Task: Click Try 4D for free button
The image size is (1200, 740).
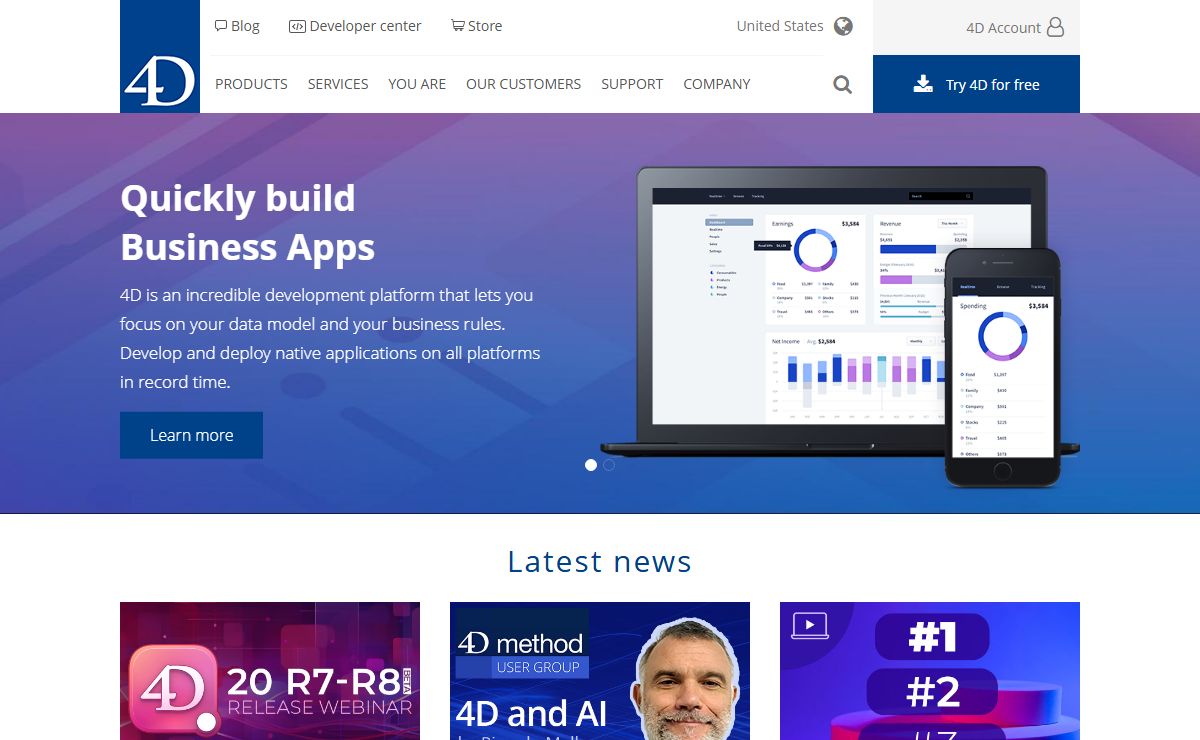Action: (976, 84)
